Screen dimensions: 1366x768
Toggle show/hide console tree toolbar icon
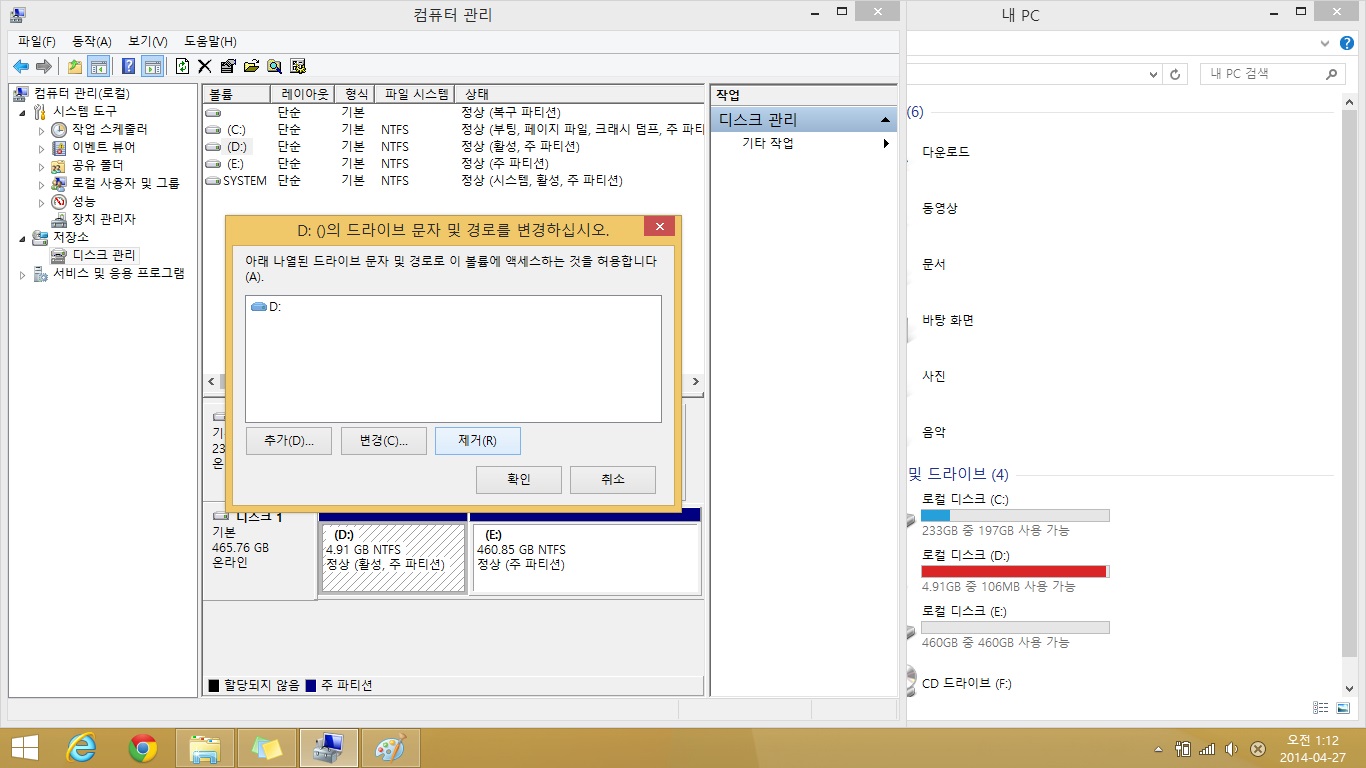point(98,66)
